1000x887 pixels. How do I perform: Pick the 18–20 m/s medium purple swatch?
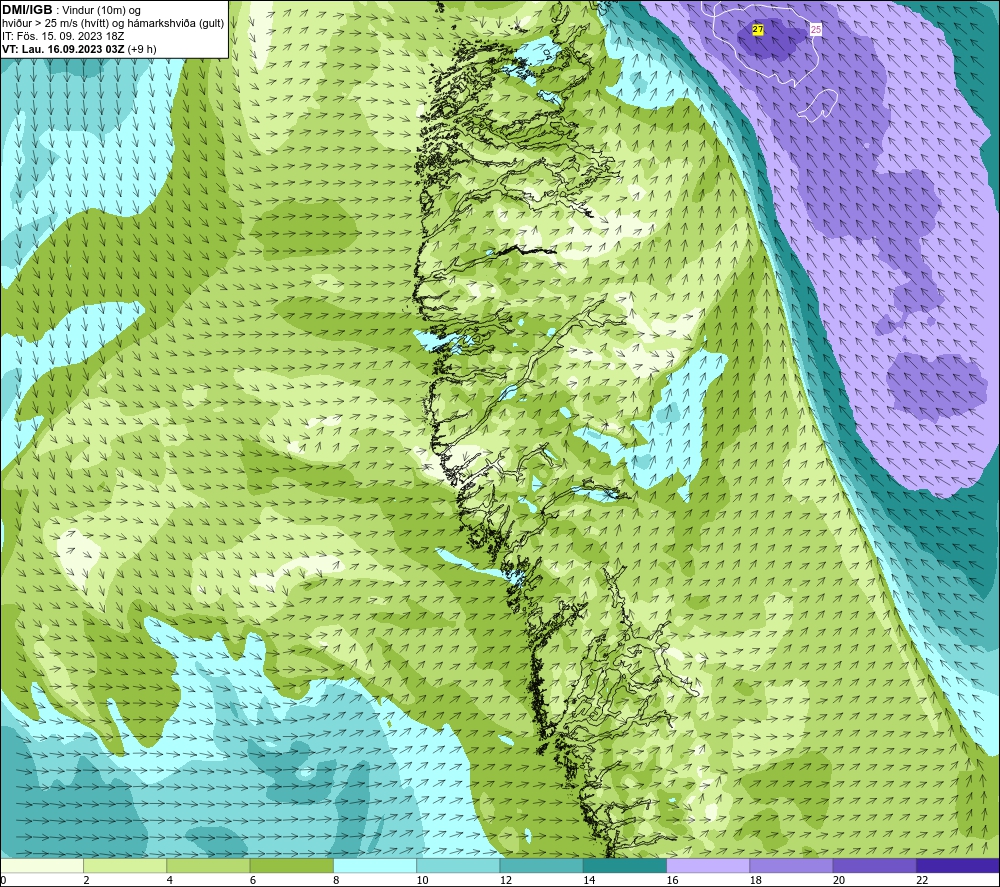point(791,866)
